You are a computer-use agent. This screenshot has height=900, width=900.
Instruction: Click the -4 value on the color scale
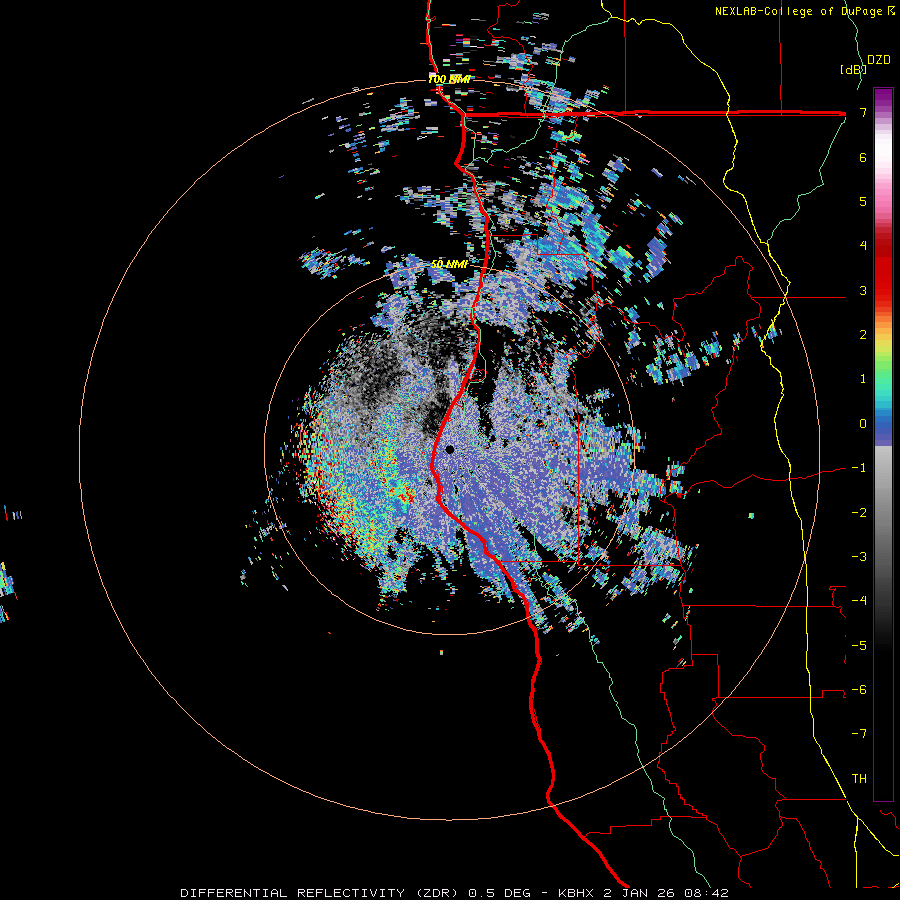pyautogui.click(x=859, y=601)
